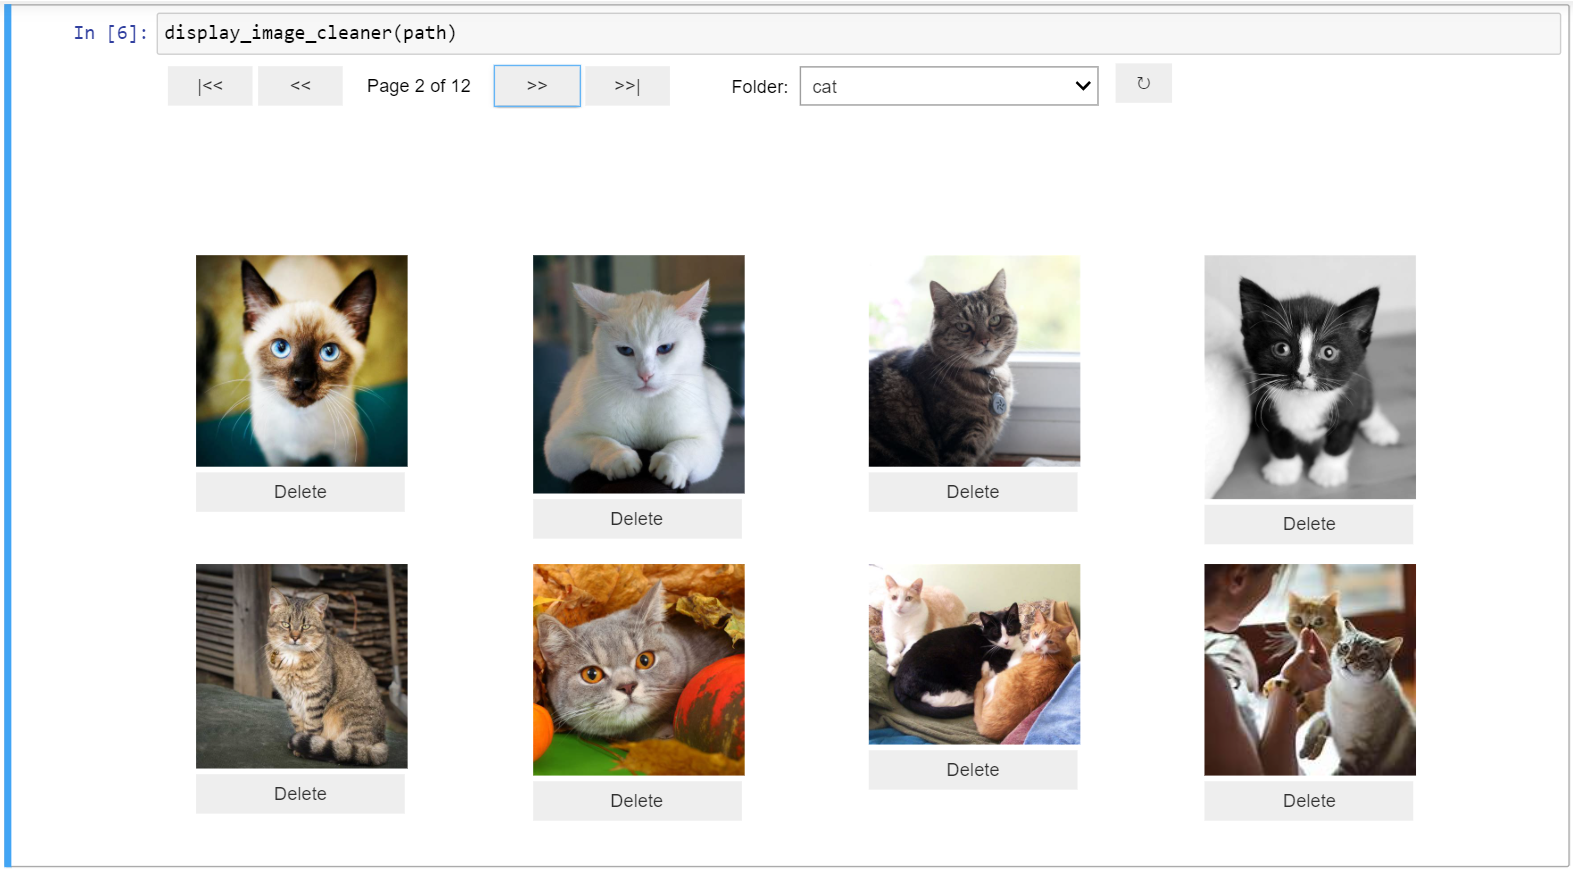This screenshot has width=1573, height=869.
Task: Advance to next page with >> button
Action: tap(537, 86)
